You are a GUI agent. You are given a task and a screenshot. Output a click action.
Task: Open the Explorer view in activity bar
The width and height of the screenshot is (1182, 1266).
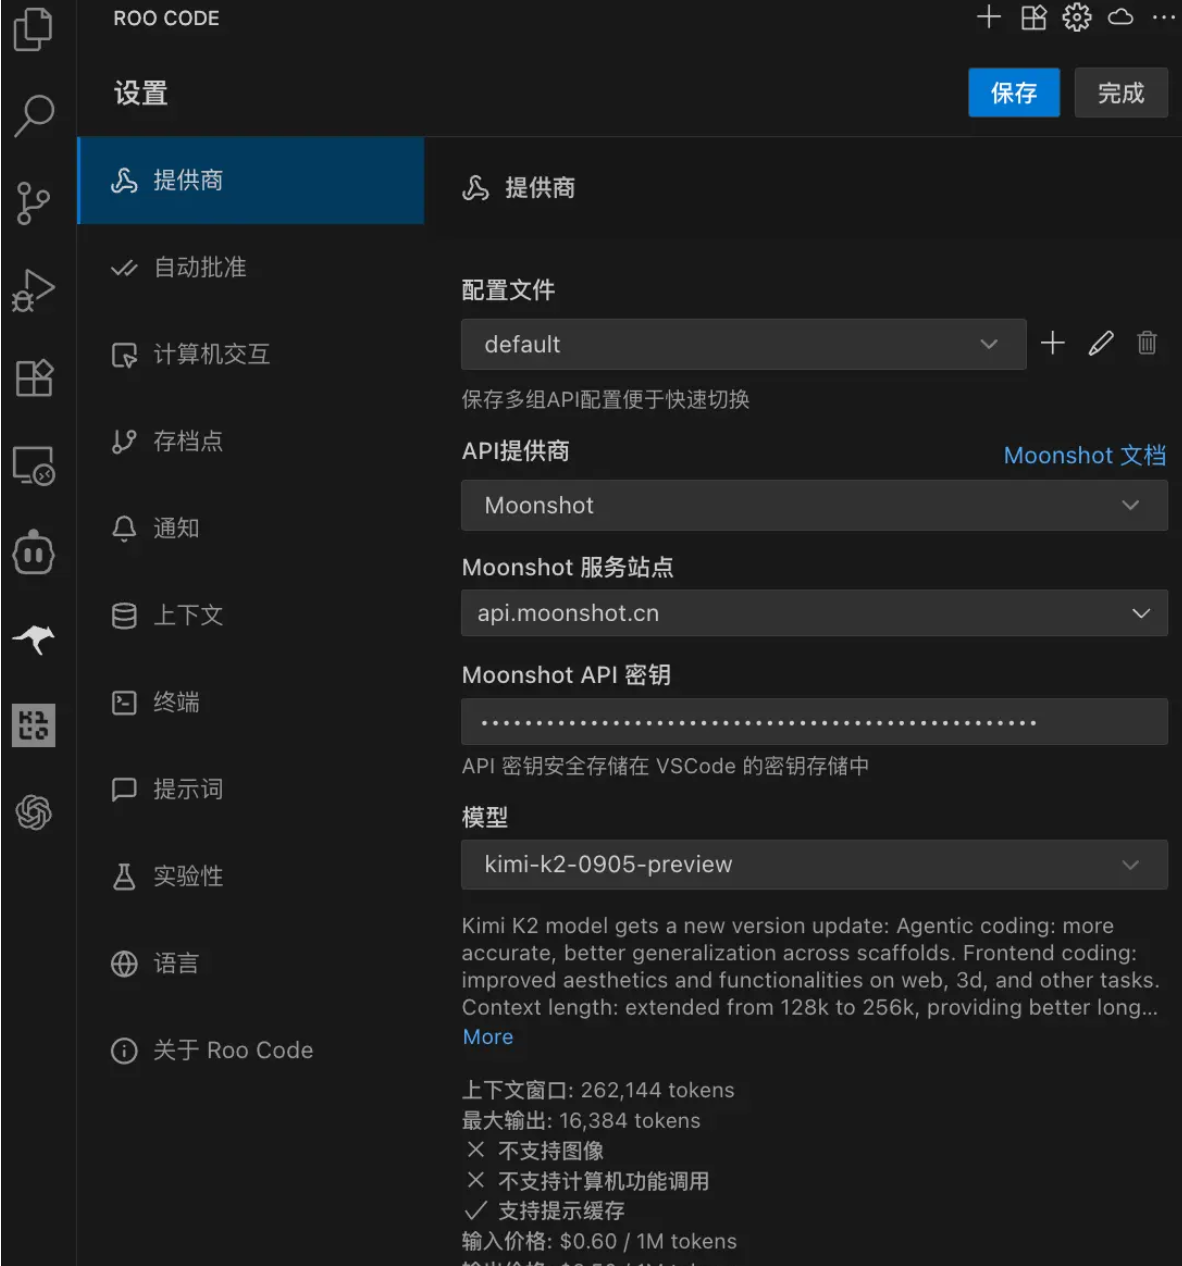pos(33,29)
